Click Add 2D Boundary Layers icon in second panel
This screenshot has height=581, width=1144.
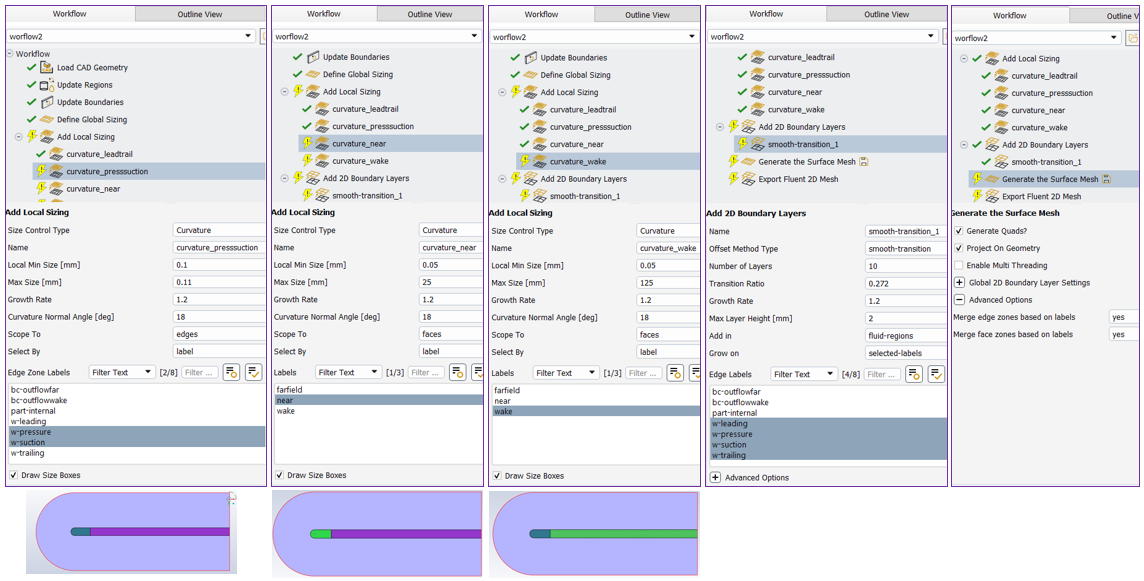point(313,178)
